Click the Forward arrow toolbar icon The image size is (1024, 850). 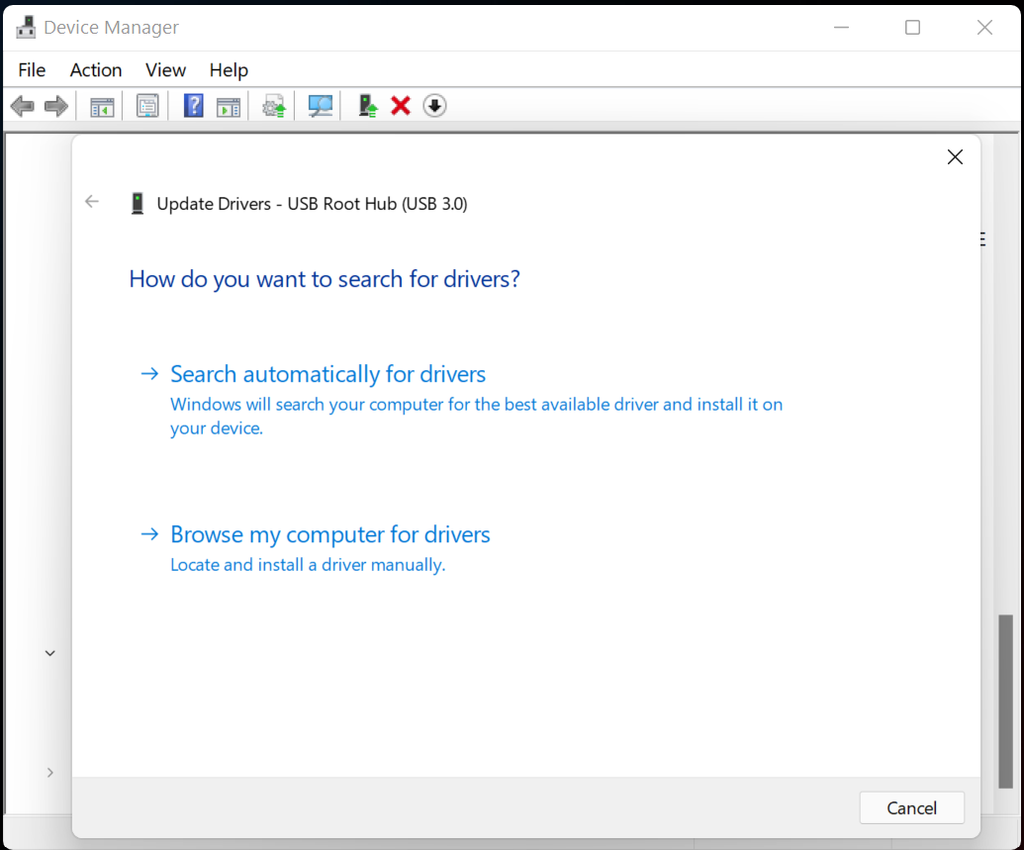tap(56, 106)
